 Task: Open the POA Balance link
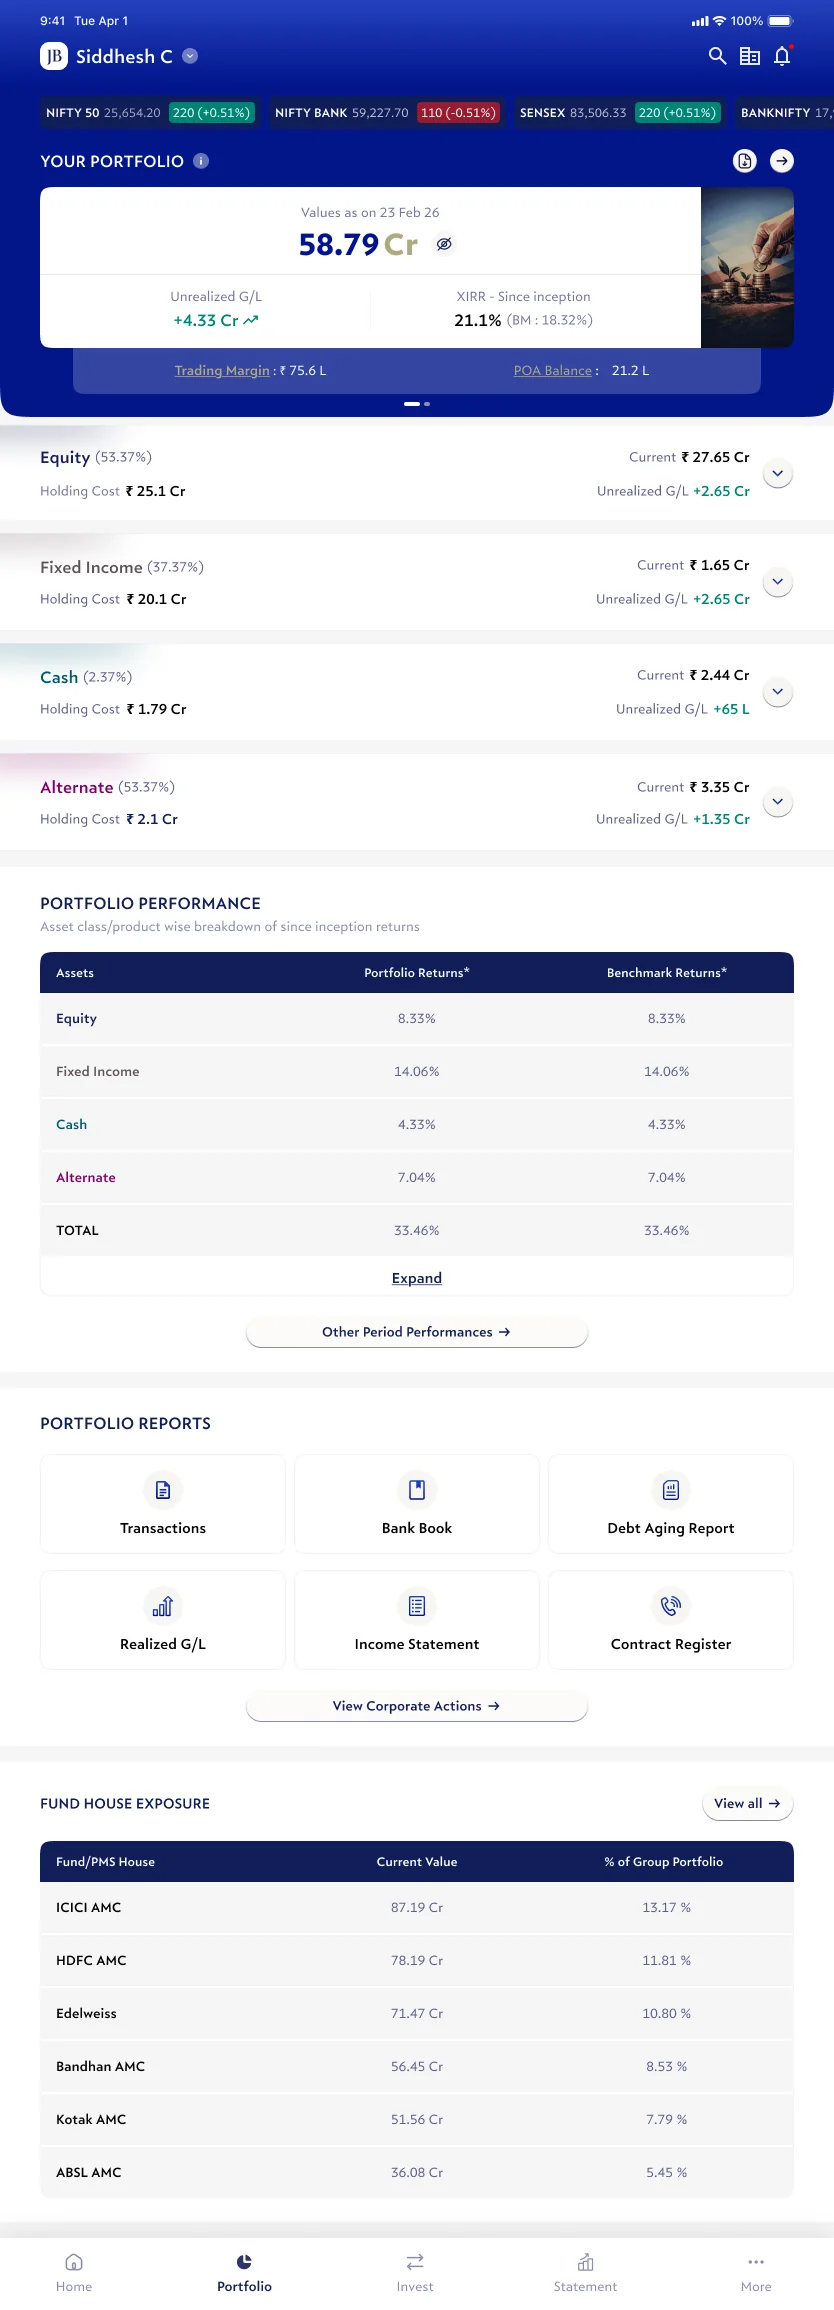pyautogui.click(x=553, y=370)
